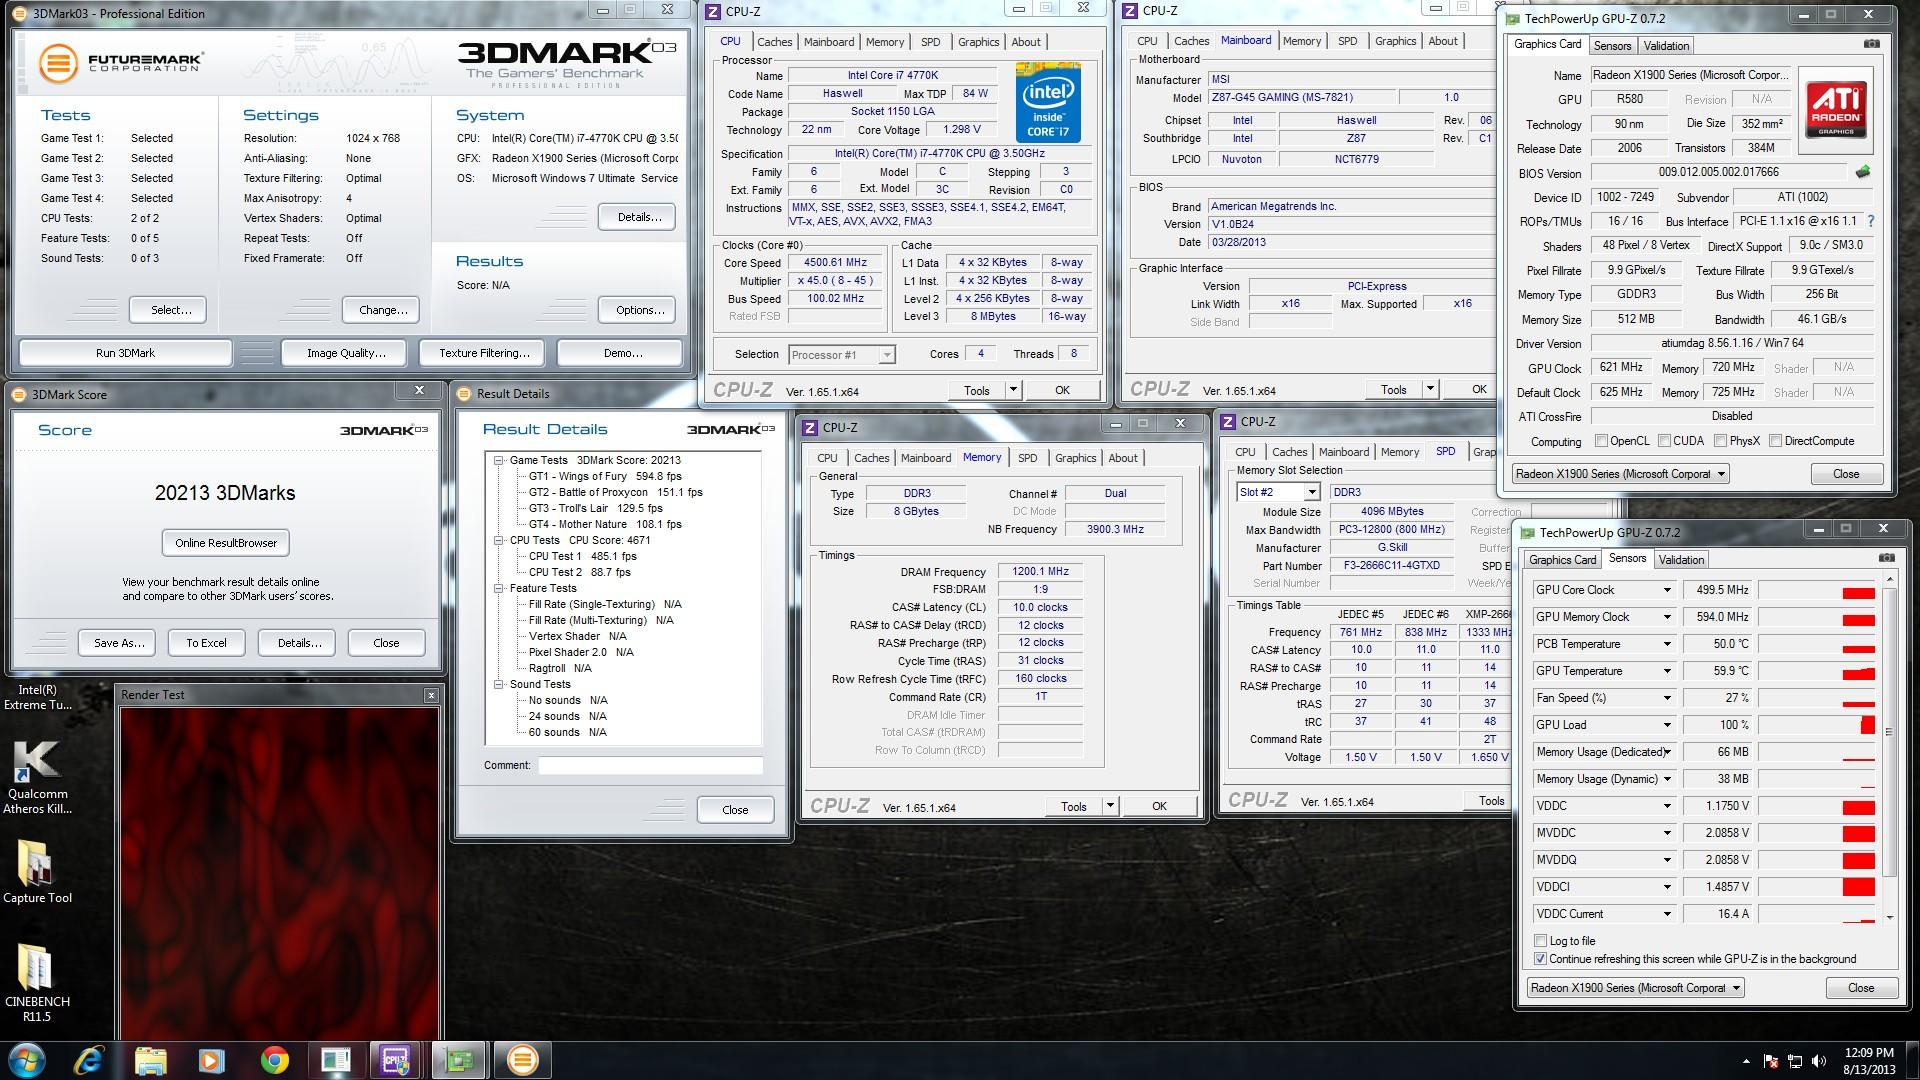Enable the PhysX checkbox in GPU-Z
This screenshot has width=1920, height=1080.
coord(1720,441)
